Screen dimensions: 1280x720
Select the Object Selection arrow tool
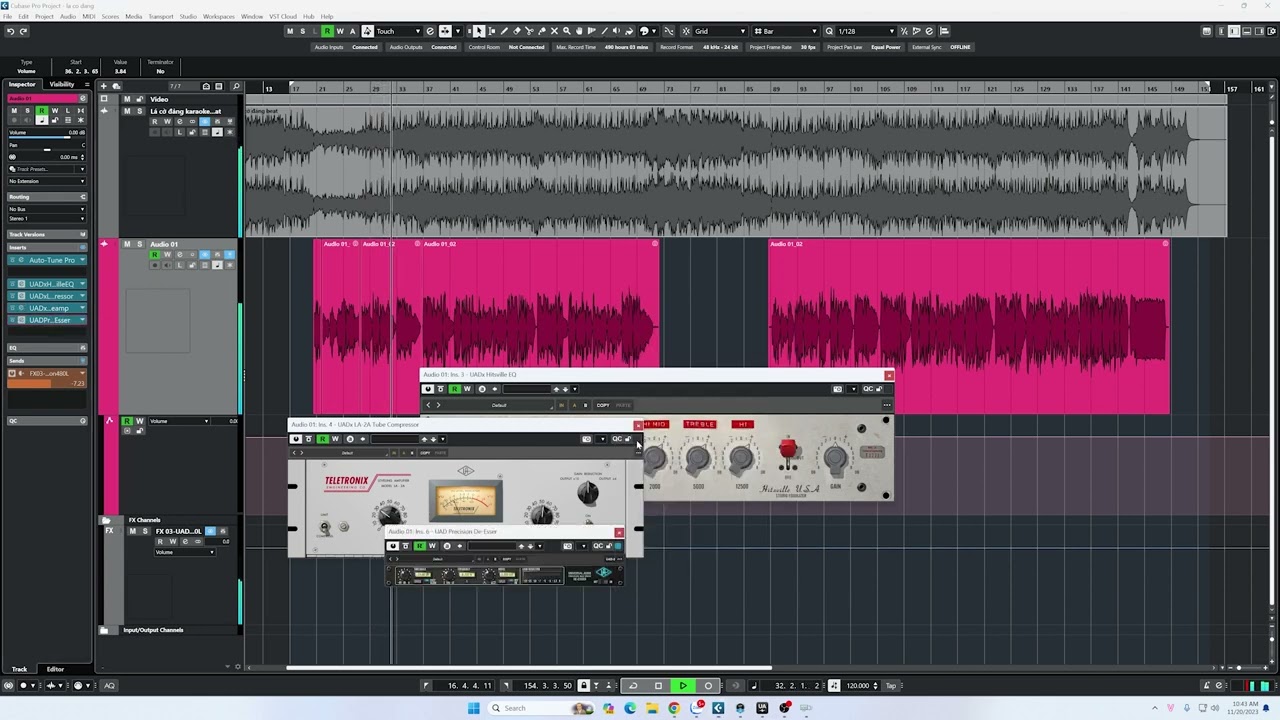[479, 31]
